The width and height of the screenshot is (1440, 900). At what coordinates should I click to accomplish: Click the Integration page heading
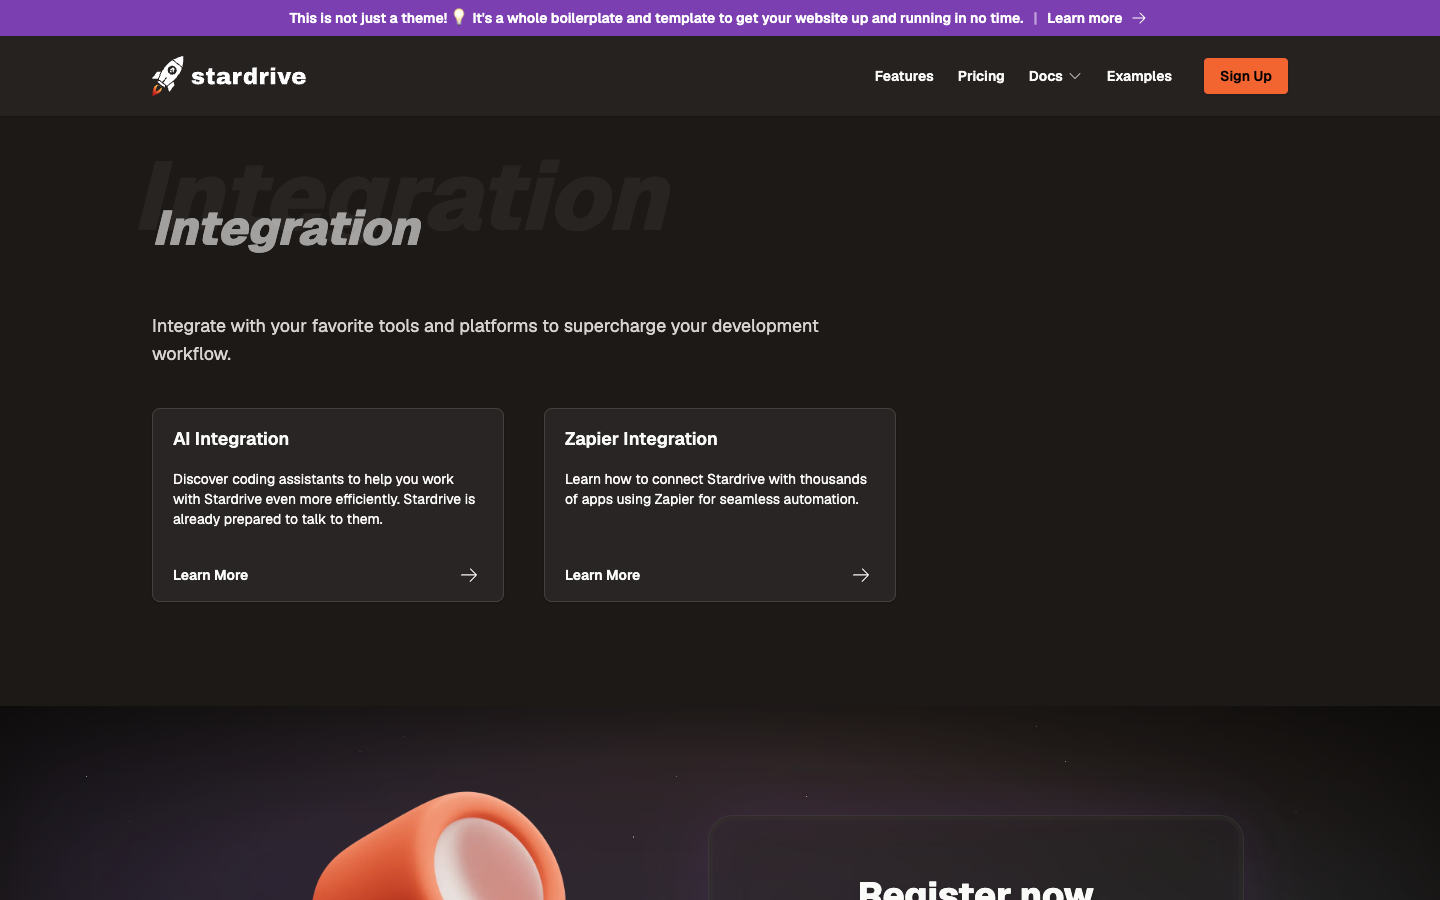click(288, 228)
